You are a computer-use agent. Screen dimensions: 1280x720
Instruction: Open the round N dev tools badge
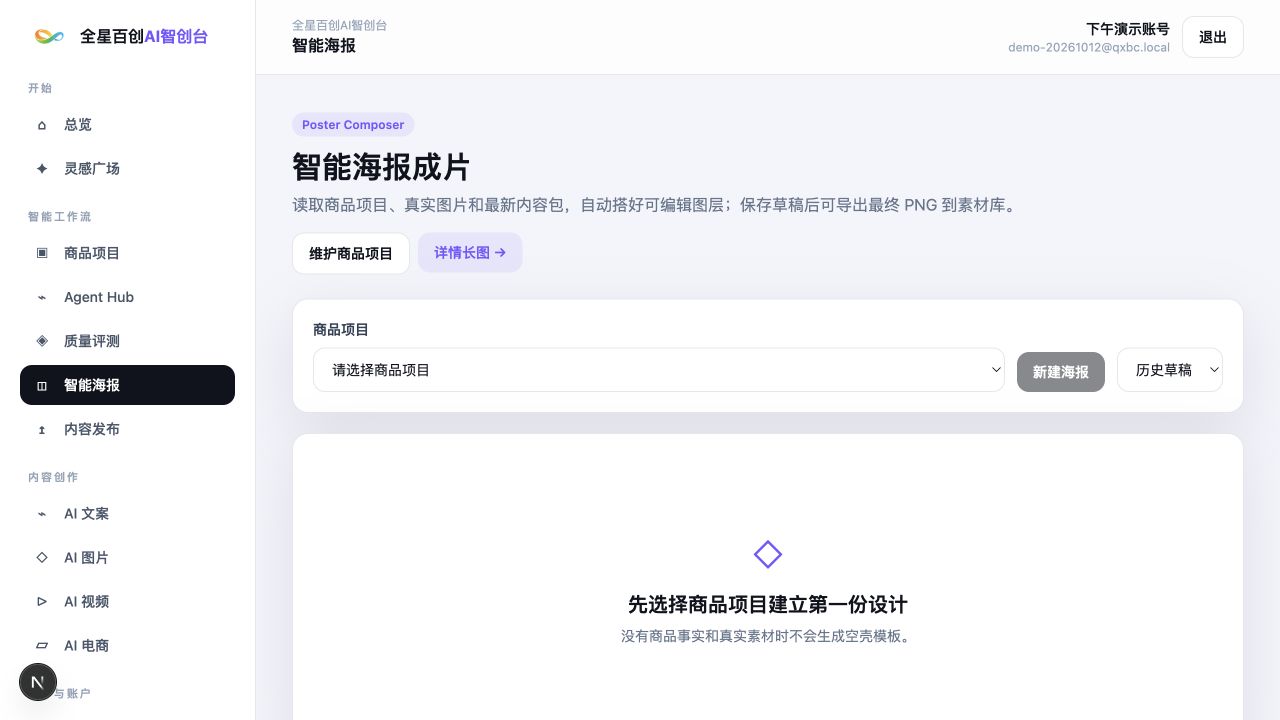coord(38,683)
